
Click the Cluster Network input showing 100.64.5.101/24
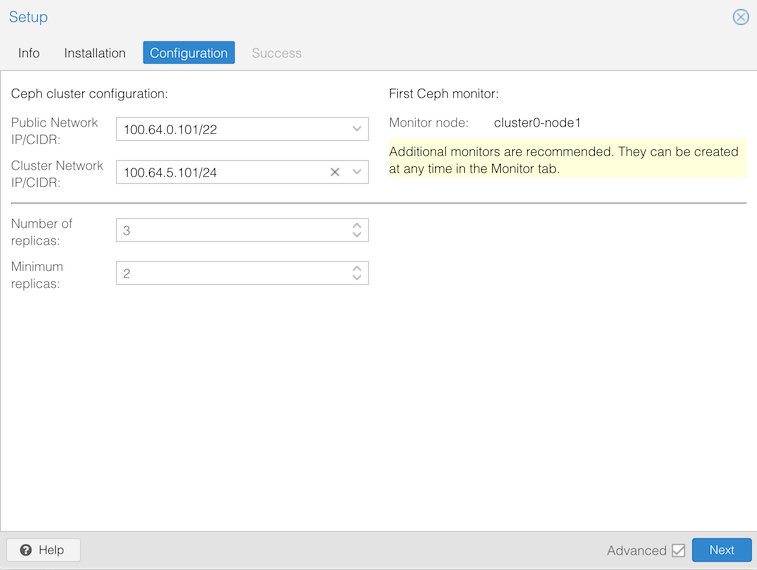[x=220, y=172]
